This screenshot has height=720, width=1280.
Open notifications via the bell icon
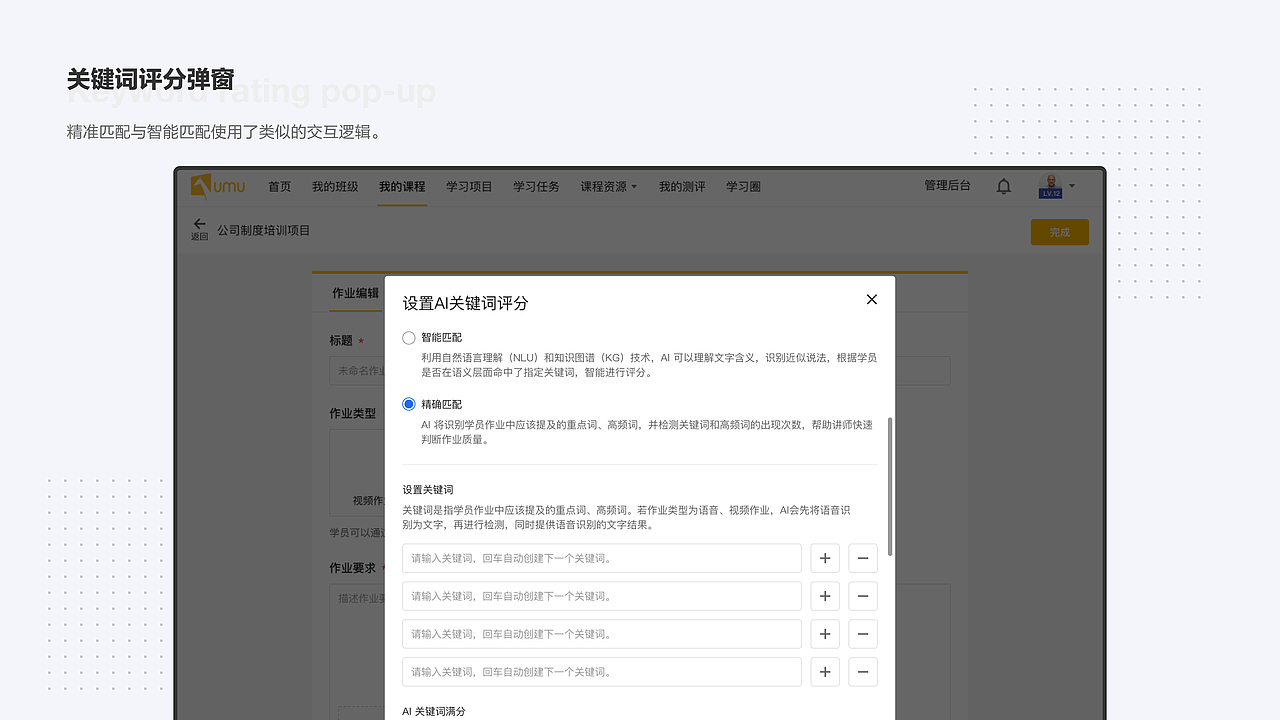pyautogui.click(x=1003, y=186)
